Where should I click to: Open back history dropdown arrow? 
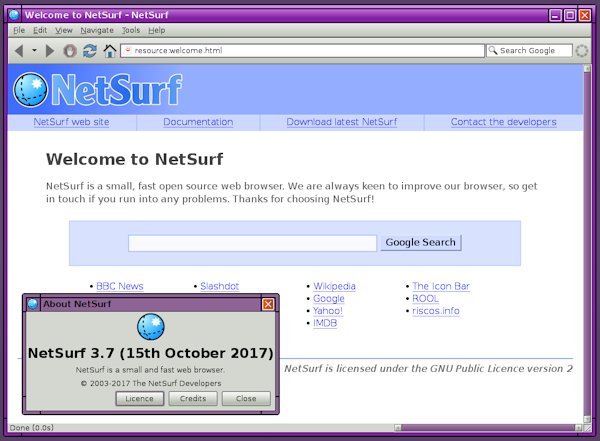[34, 50]
